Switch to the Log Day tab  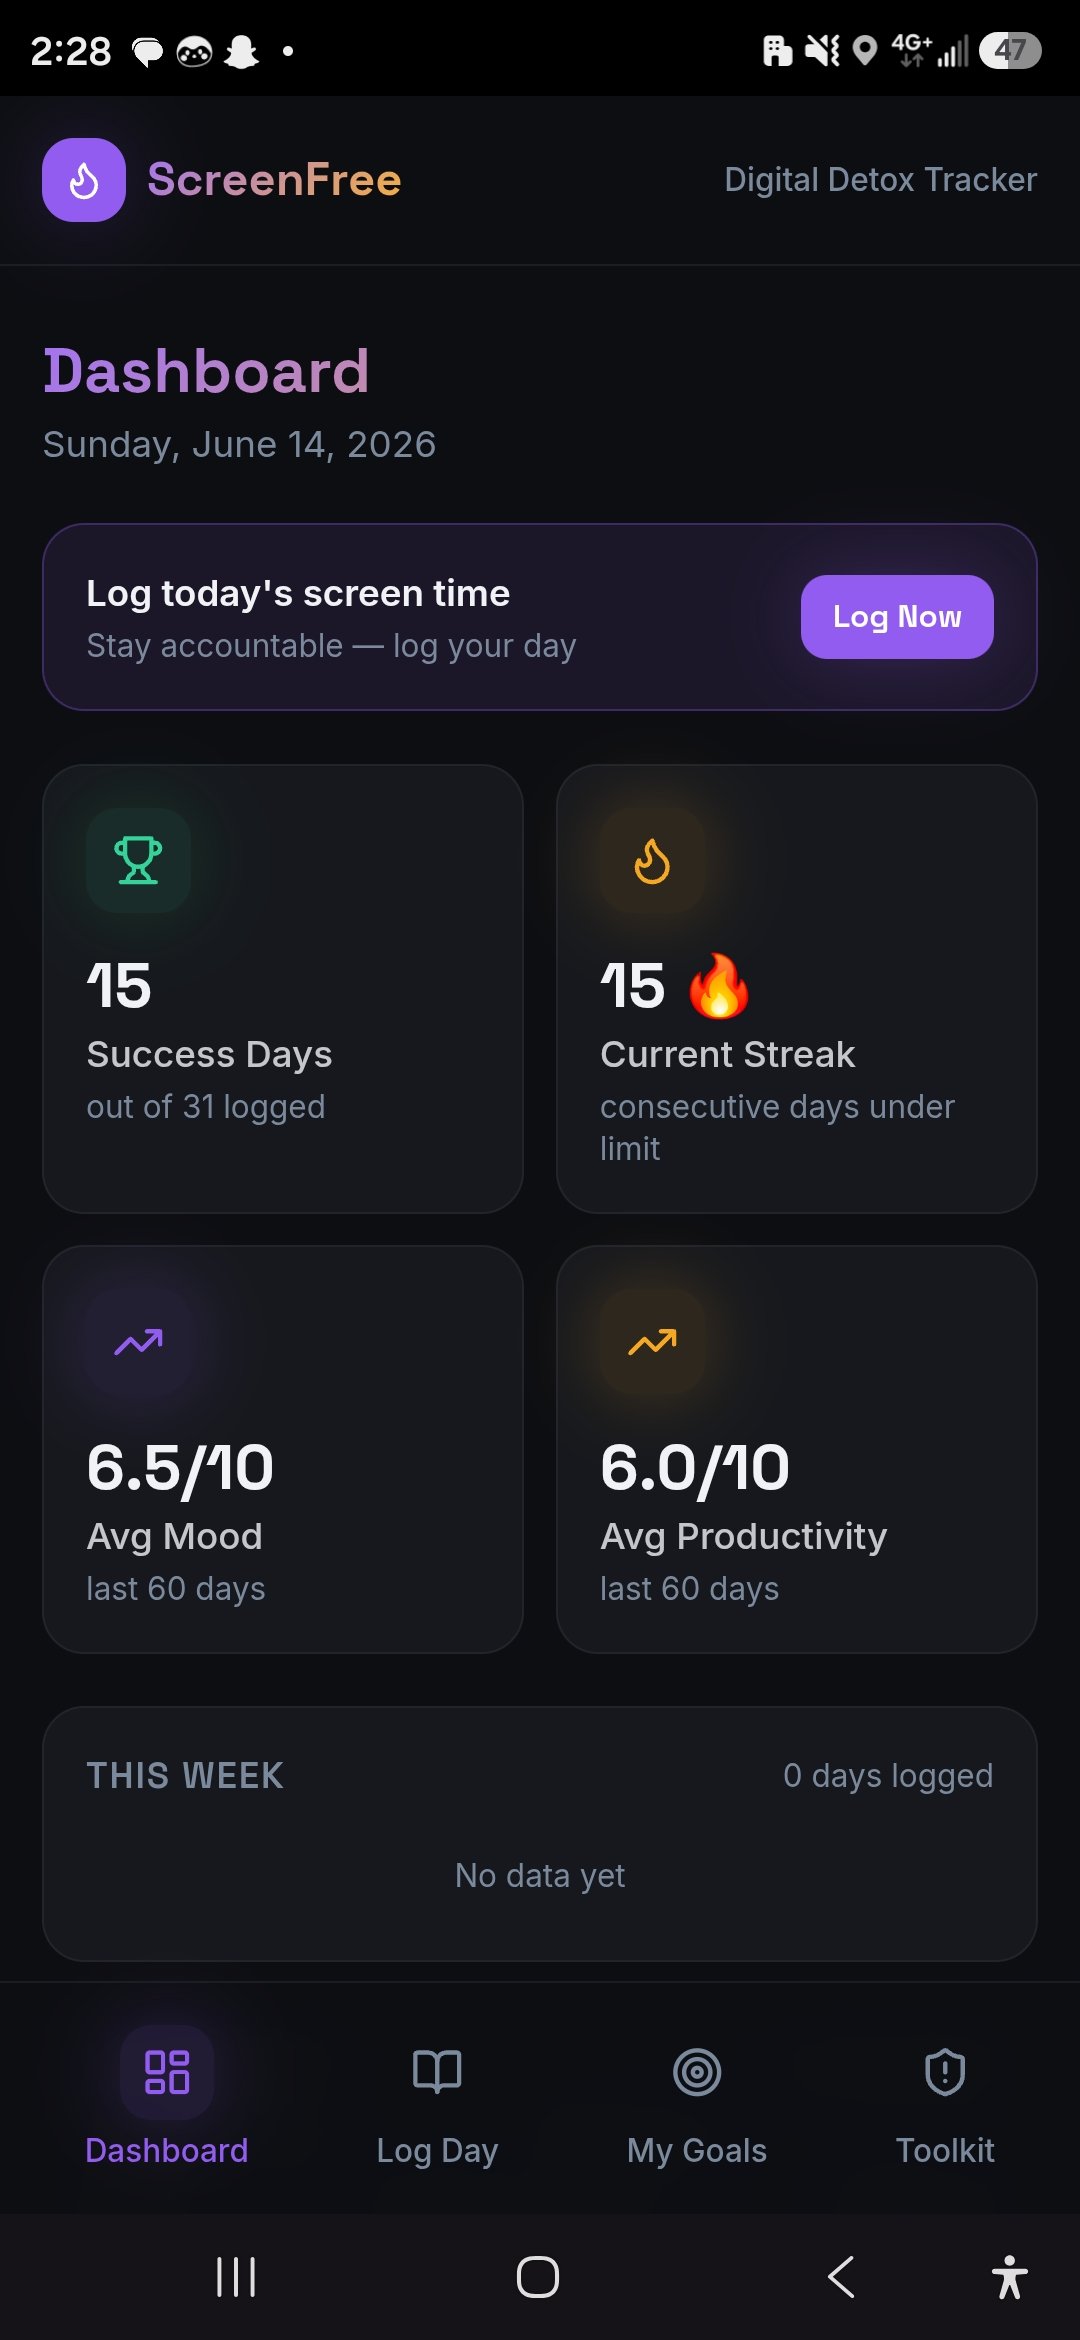pyautogui.click(x=437, y=2097)
